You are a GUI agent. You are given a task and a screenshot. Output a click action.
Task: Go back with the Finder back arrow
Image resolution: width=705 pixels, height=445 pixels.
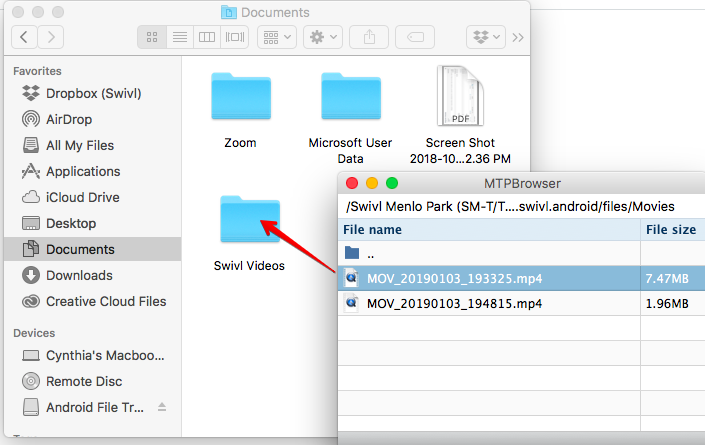(x=24, y=37)
